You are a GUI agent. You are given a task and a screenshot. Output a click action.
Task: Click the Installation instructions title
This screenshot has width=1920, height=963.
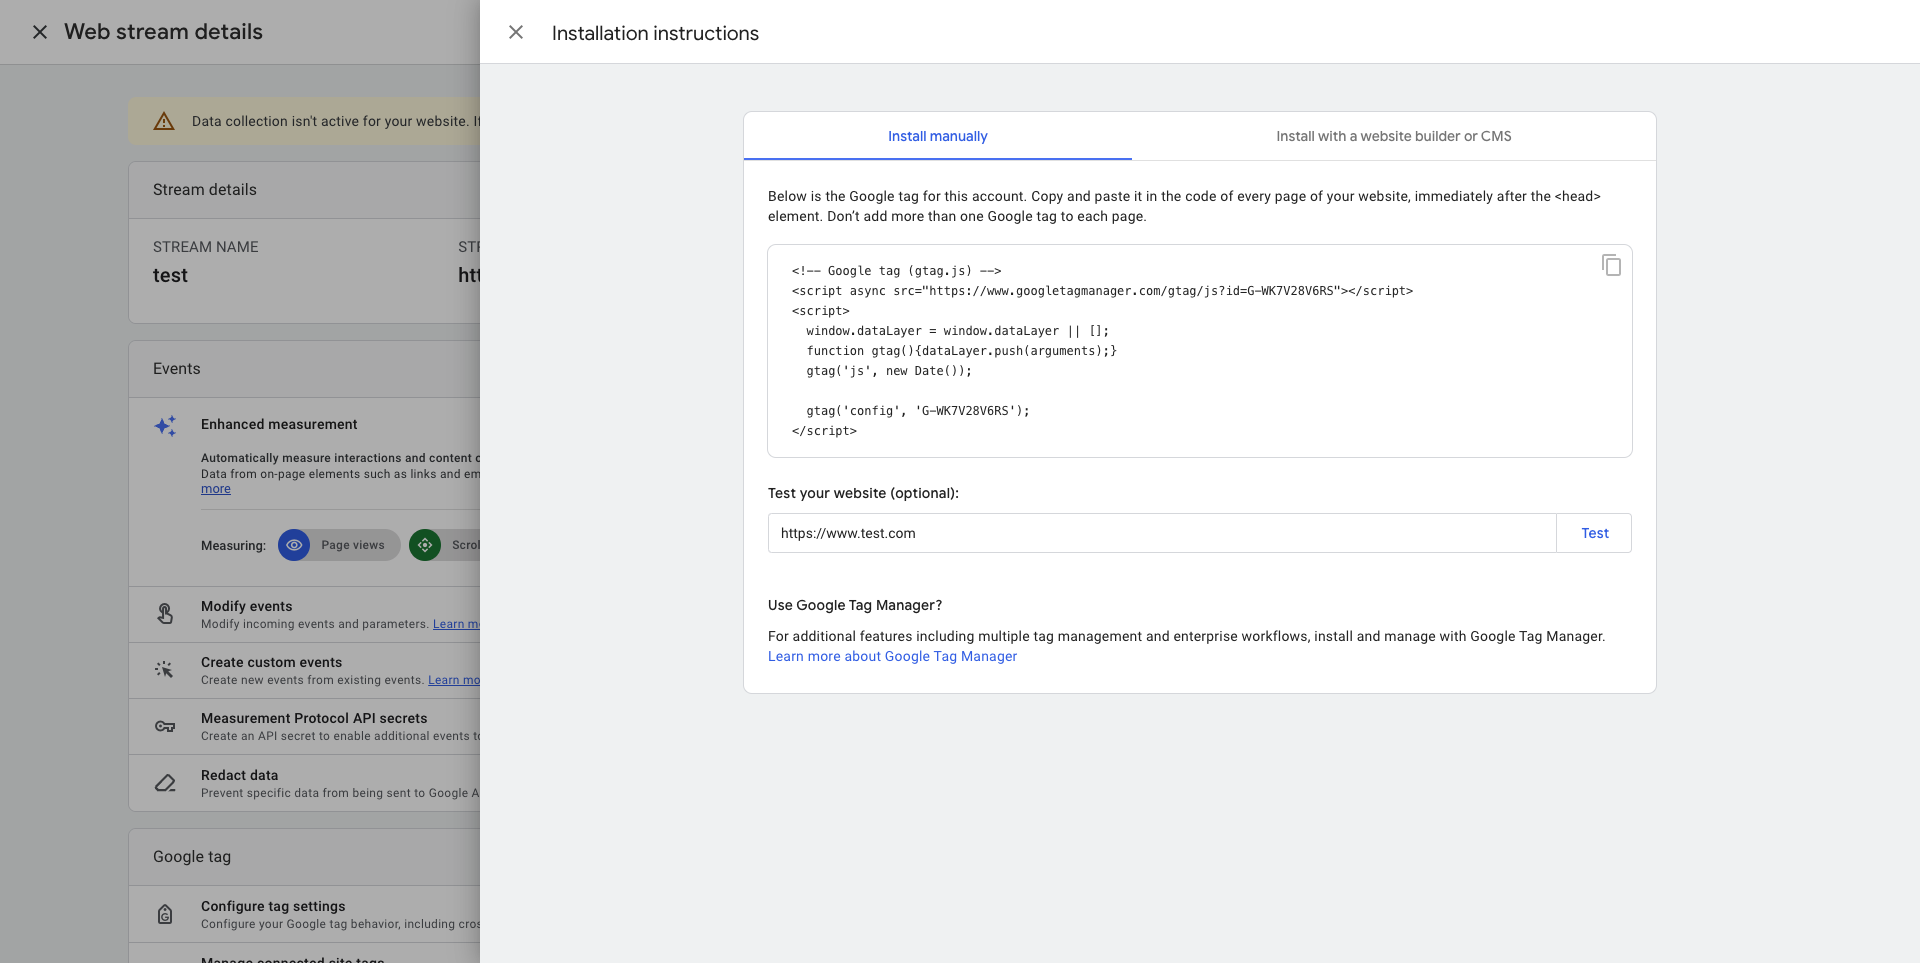[655, 33]
